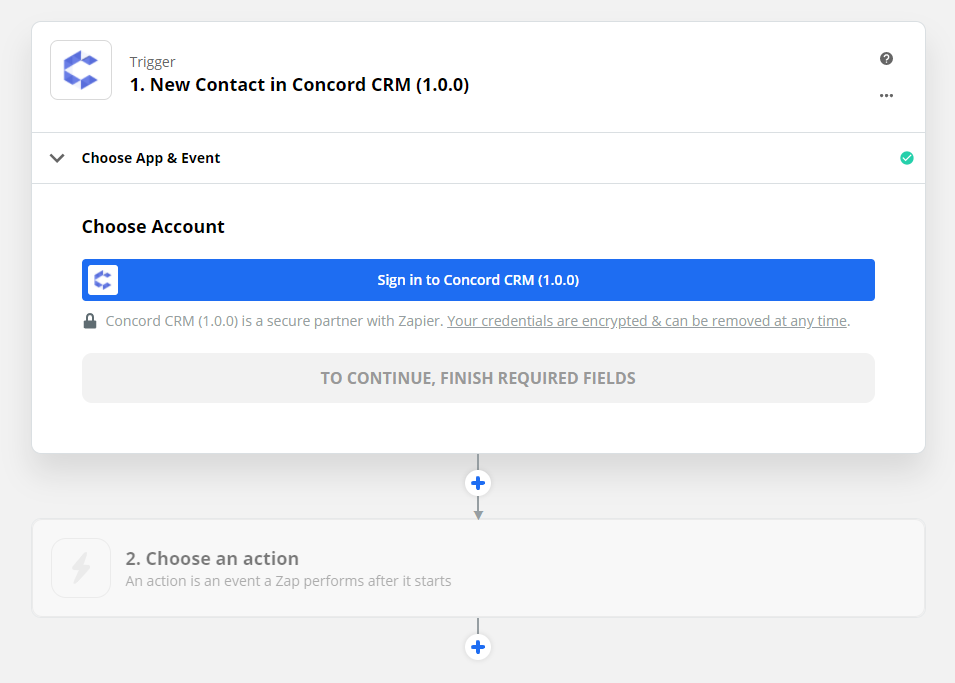The height and width of the screenshot is (683, 955).
Task: Click the 'An action is an event' description text
Action: point(288,581)
